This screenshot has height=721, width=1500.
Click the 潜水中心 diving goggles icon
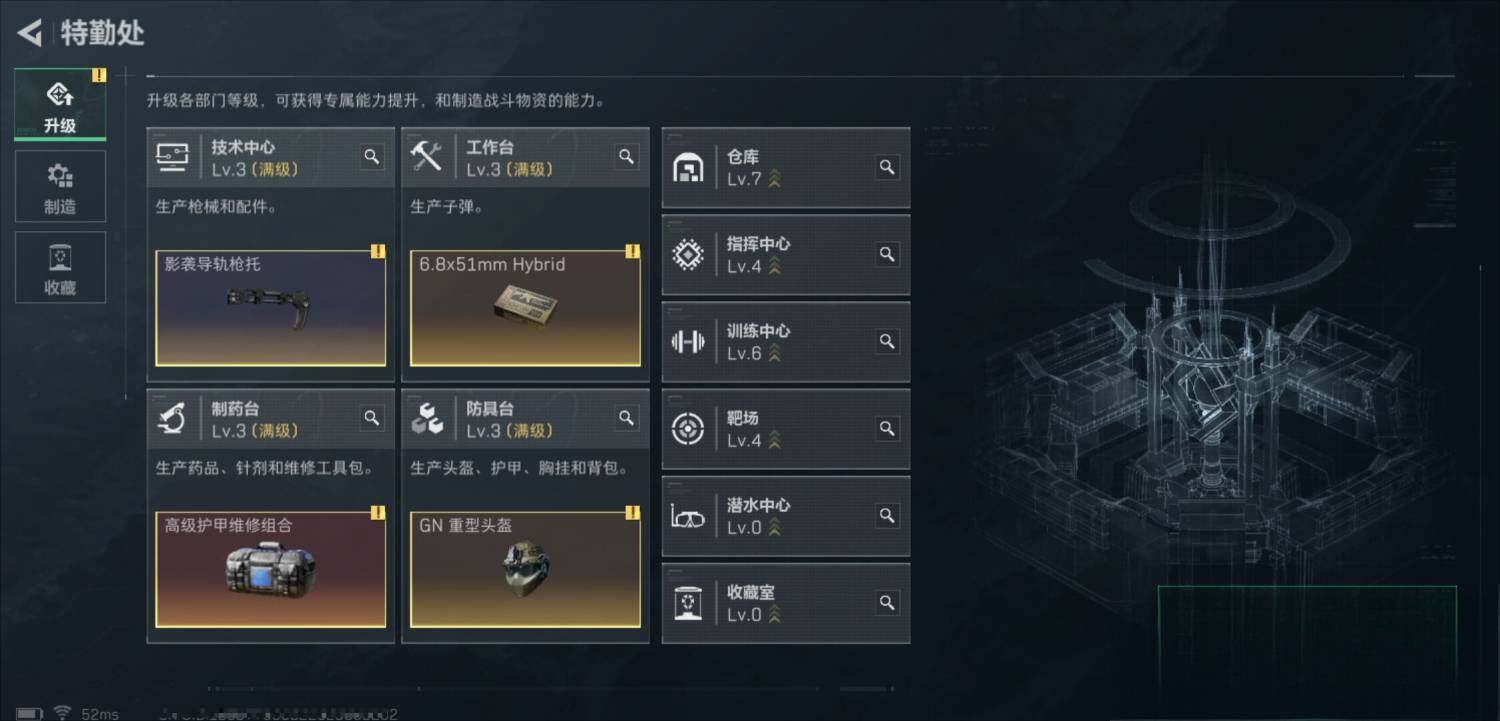(688, 516)
